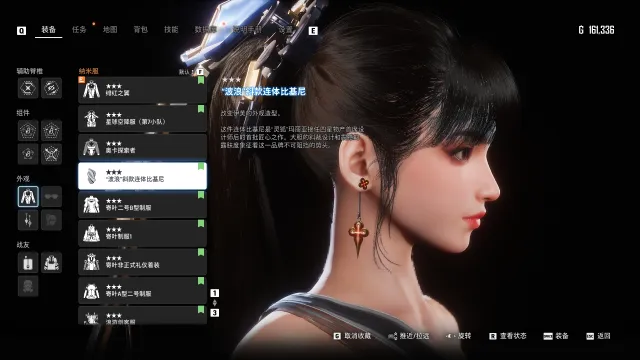Screen dimensions: 640x360
Task: Click the G 161,336 gold amount
Action: 596,30
